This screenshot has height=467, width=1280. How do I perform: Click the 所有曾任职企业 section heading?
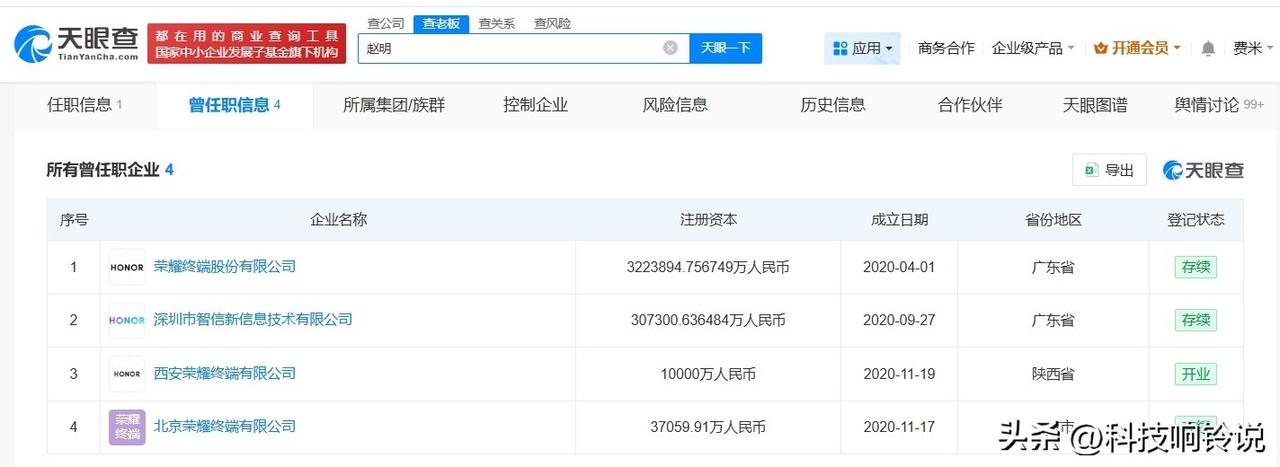coord(102,170)
